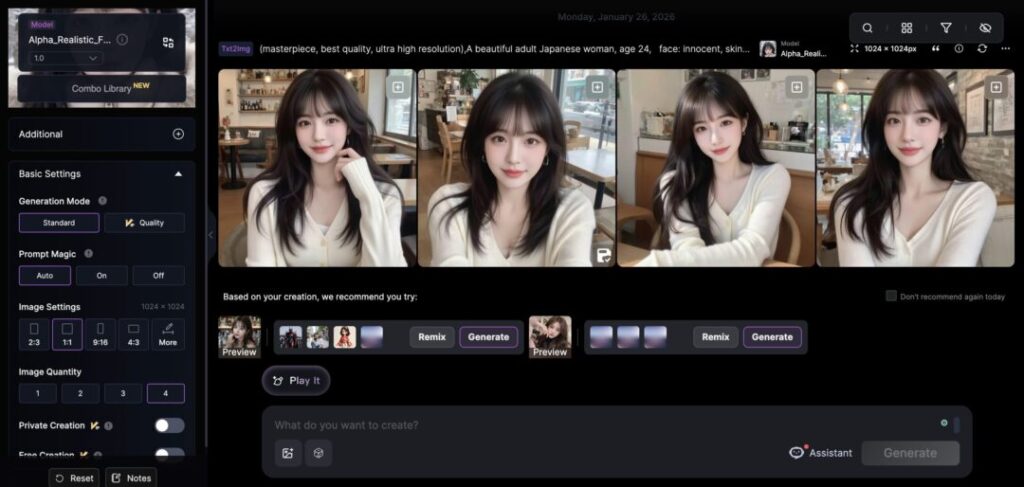Screen dimensions: 1024x487
Task: Enable the Private Creation switch
Action: 169,425
